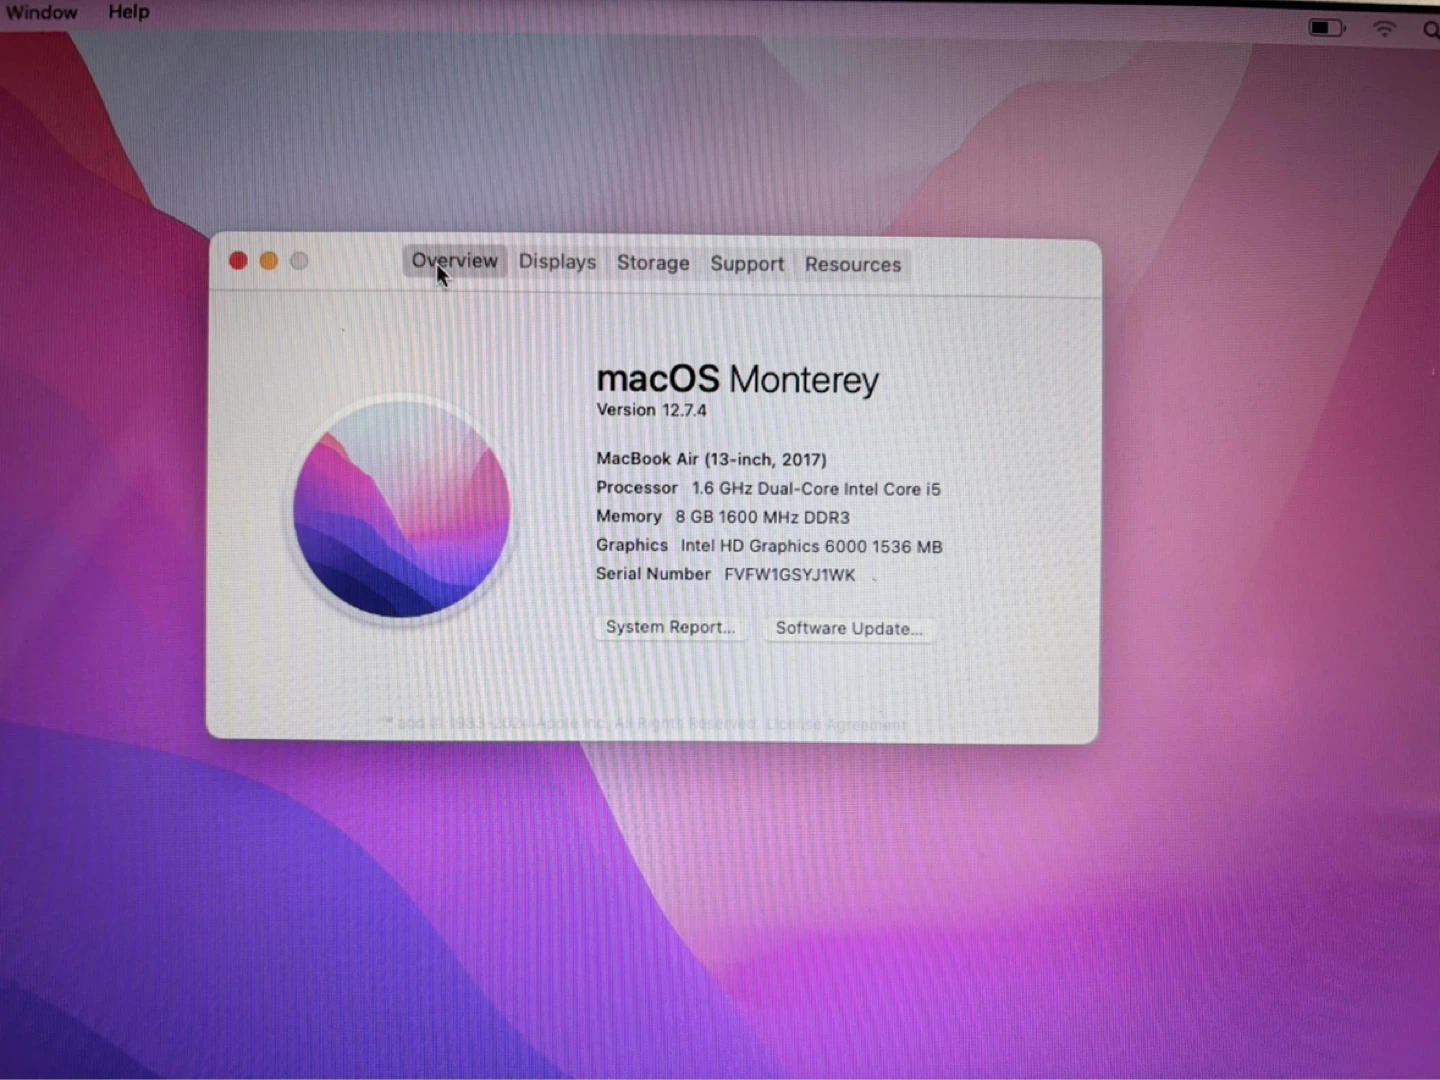Image resolution: width=1440 pixels, height=1080 pixels.
Task: Click the macOS Monterey logo image
Action: pyautogui.click(x=402, y=509)
